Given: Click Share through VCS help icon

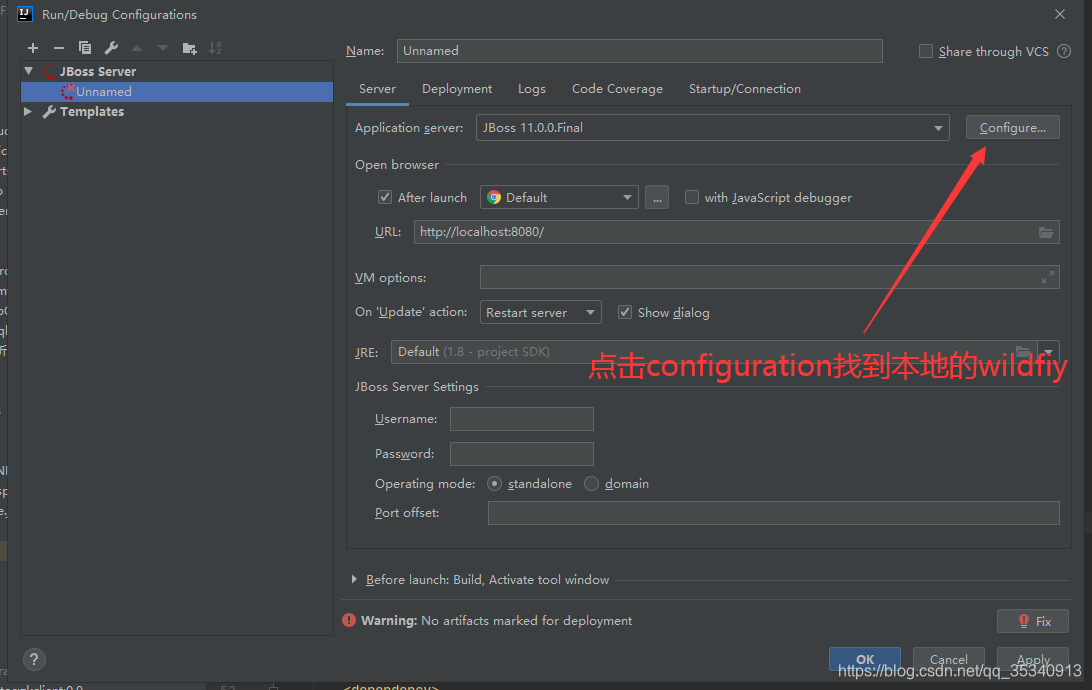Looking at the screenshot, I should (1064, 51).
